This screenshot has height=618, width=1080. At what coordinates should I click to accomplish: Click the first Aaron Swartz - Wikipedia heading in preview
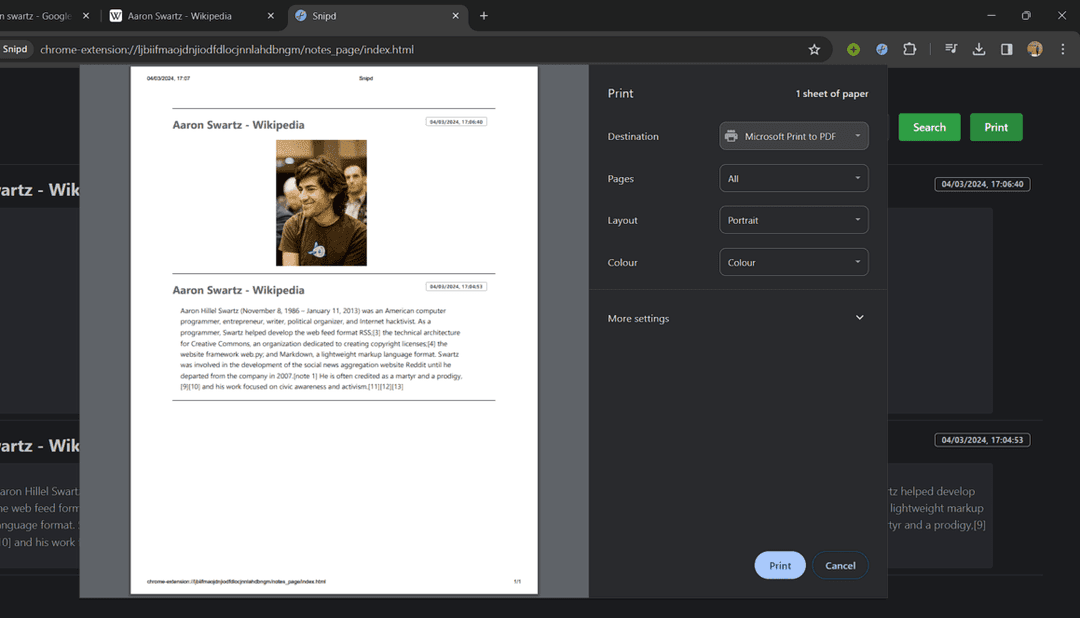click(x=238, y=125)
